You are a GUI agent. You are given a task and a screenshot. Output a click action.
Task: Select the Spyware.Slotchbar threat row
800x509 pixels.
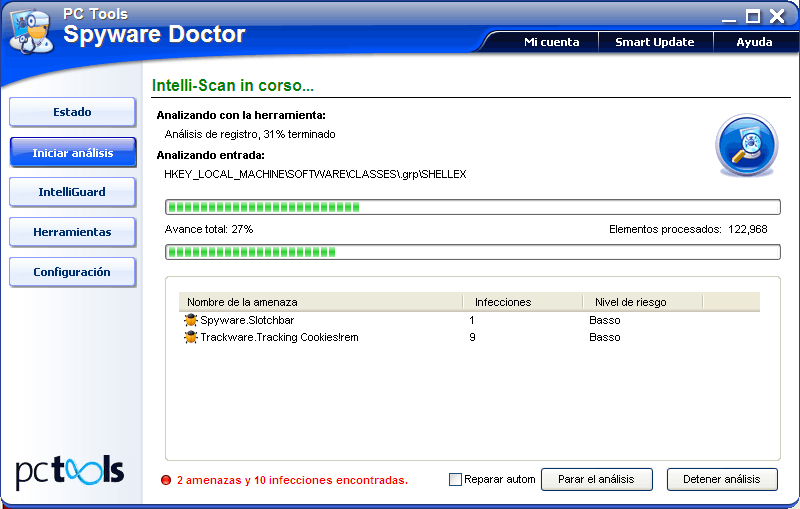click(469, 320)
